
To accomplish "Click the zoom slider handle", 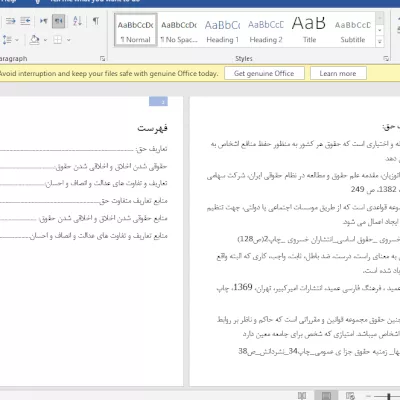I will click(389, 396).
